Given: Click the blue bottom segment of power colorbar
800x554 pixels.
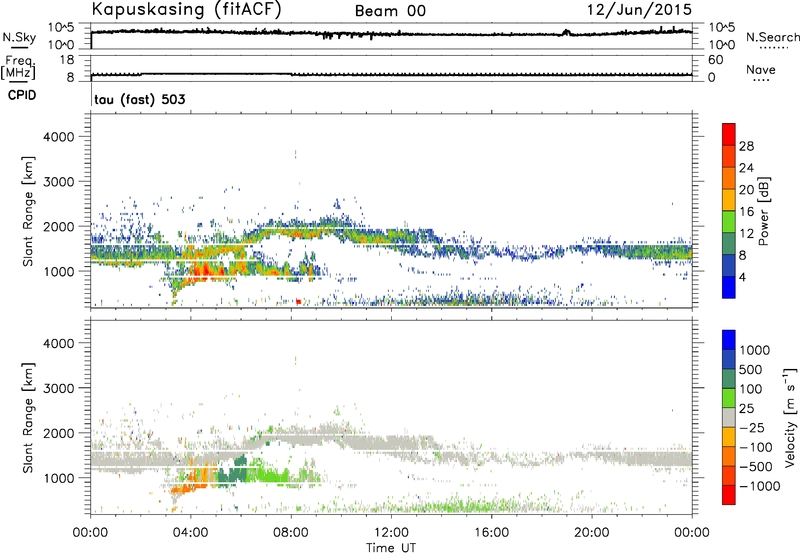Looking at the screenshot, I should pos(729,287).
